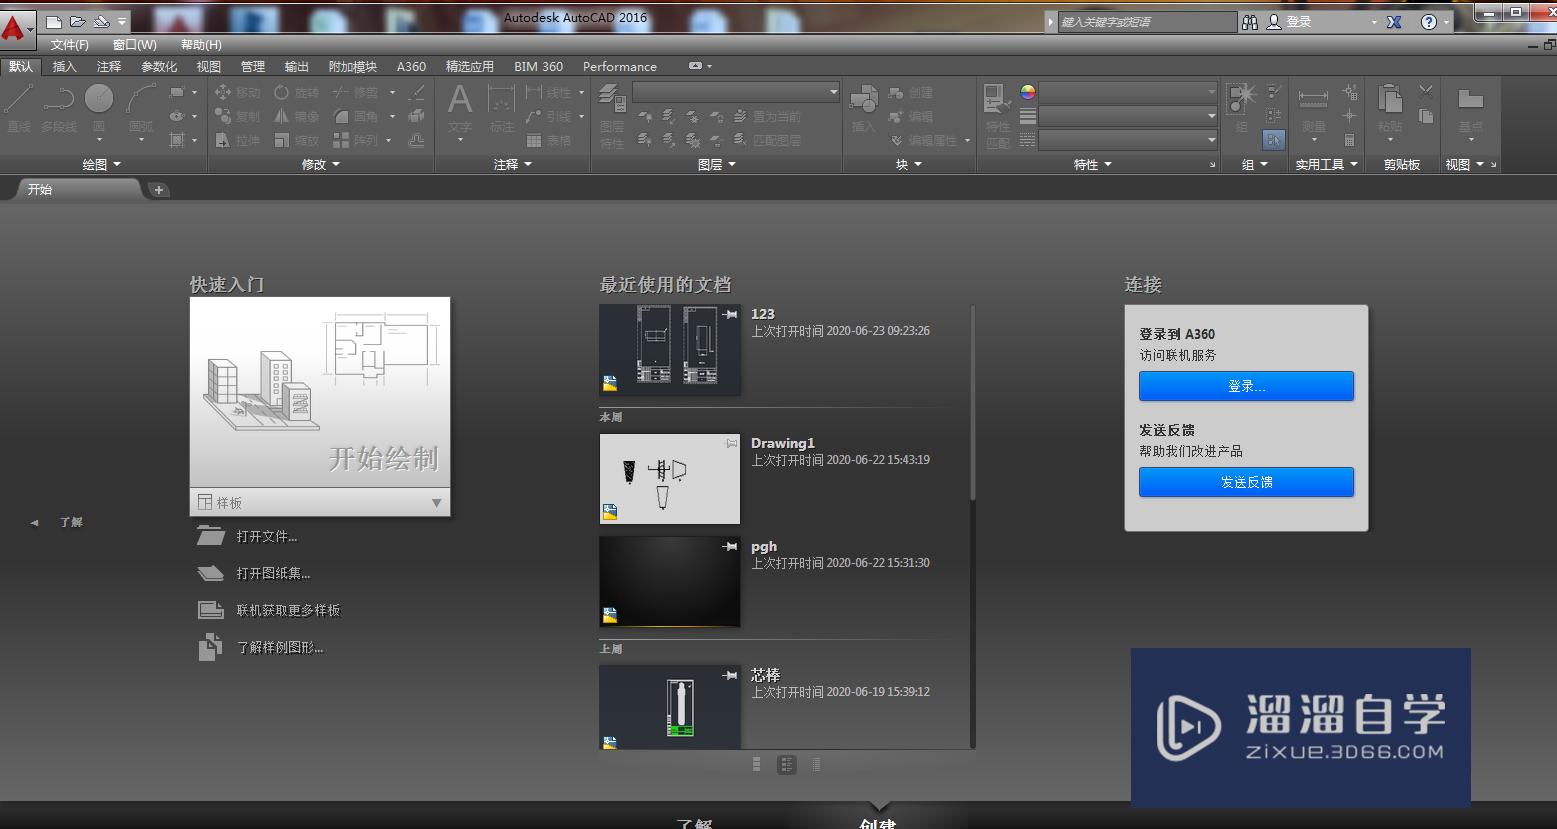Screen dimensions: 1557x829
Task: Click the Table (表格) tool
Action: (549, 140)
